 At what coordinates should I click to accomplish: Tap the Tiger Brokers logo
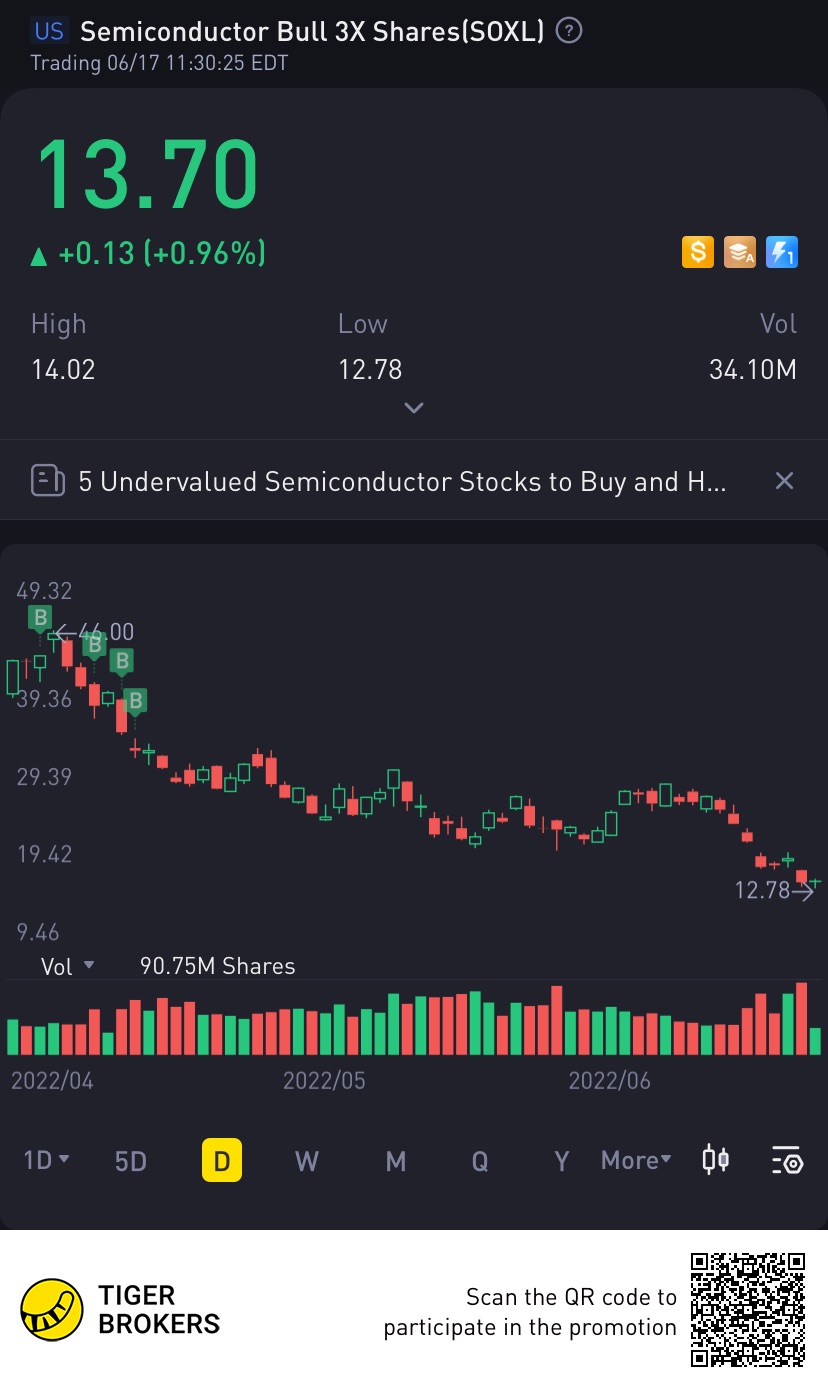pyautogui.click(x=52, y=1310)
